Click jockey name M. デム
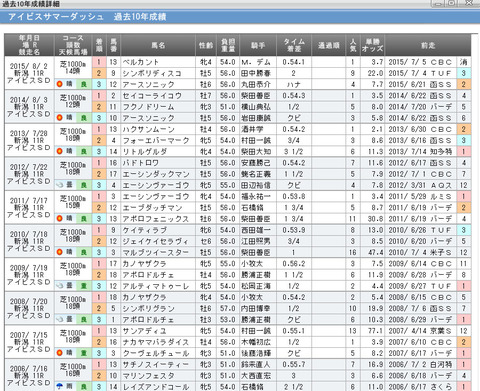The image size is (480, 391). (x=256, y=62)
